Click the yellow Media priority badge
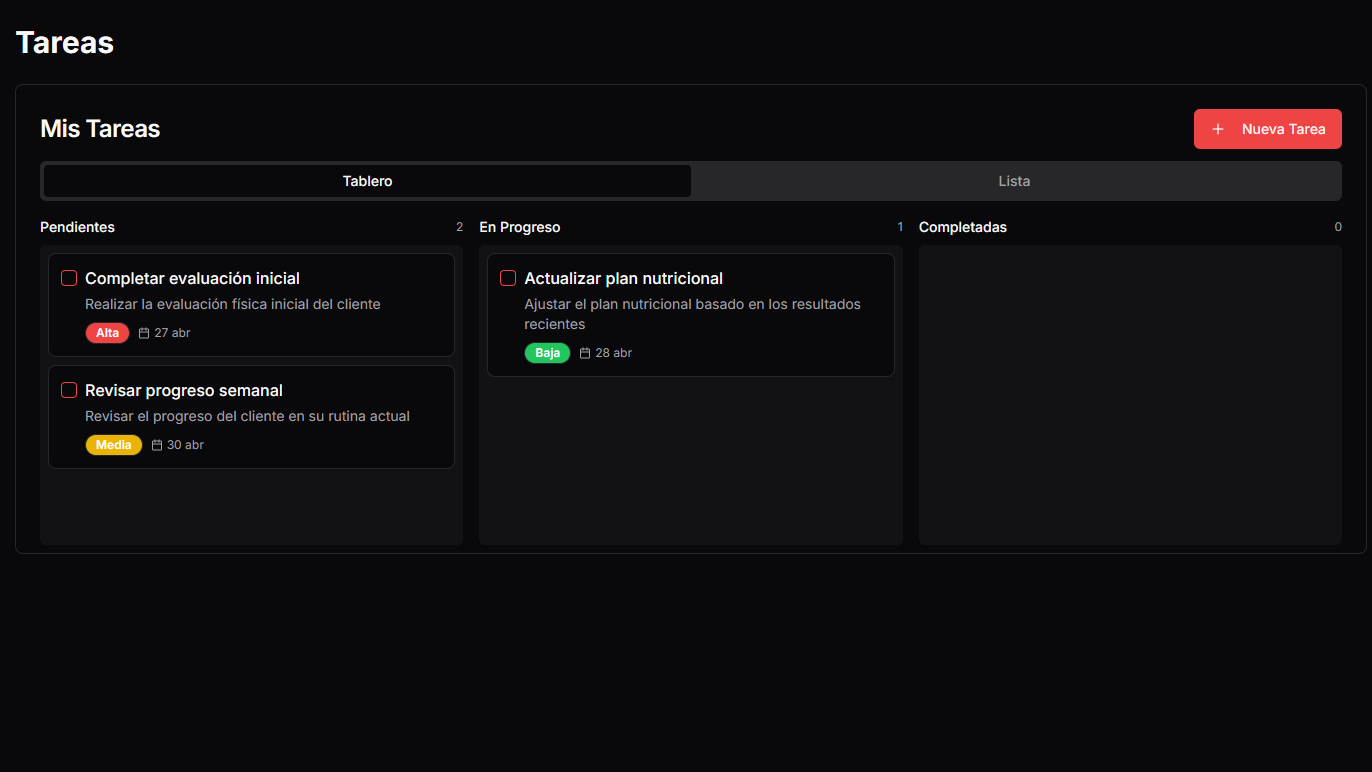The width and height of the screenshot is (1372, 772). pyautogui.click(x=113, y=445)
